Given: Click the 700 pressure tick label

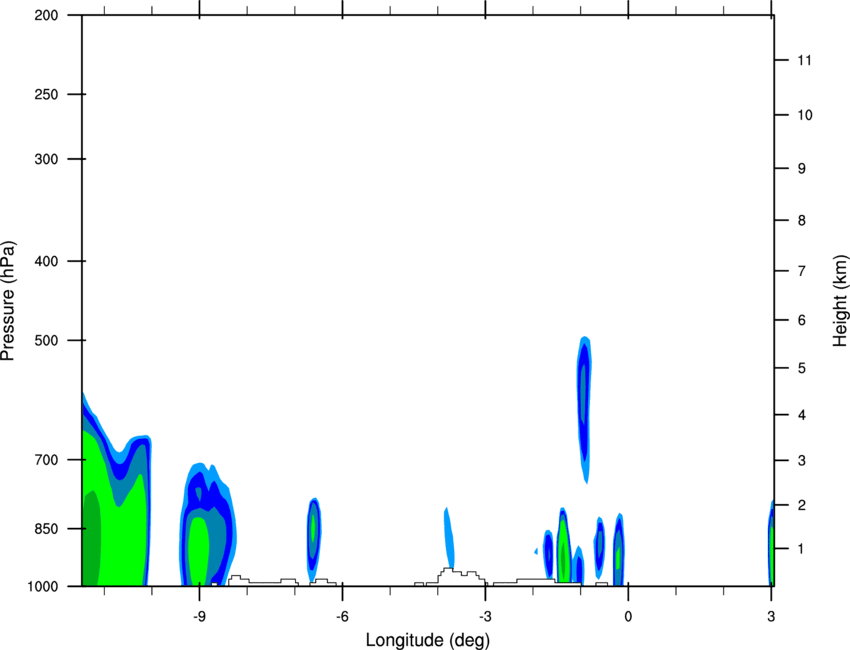Looking at the screenshot, I should [x=46, y=460].
